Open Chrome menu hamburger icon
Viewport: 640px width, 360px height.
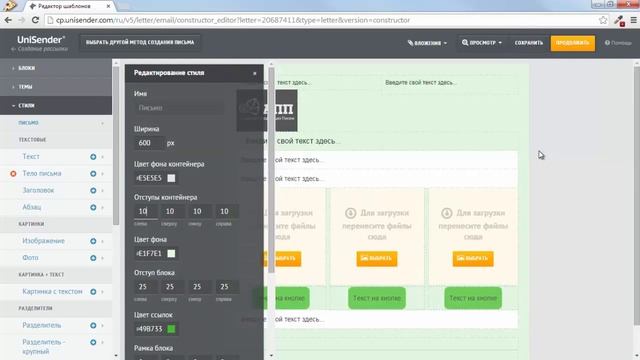[633, 20]
